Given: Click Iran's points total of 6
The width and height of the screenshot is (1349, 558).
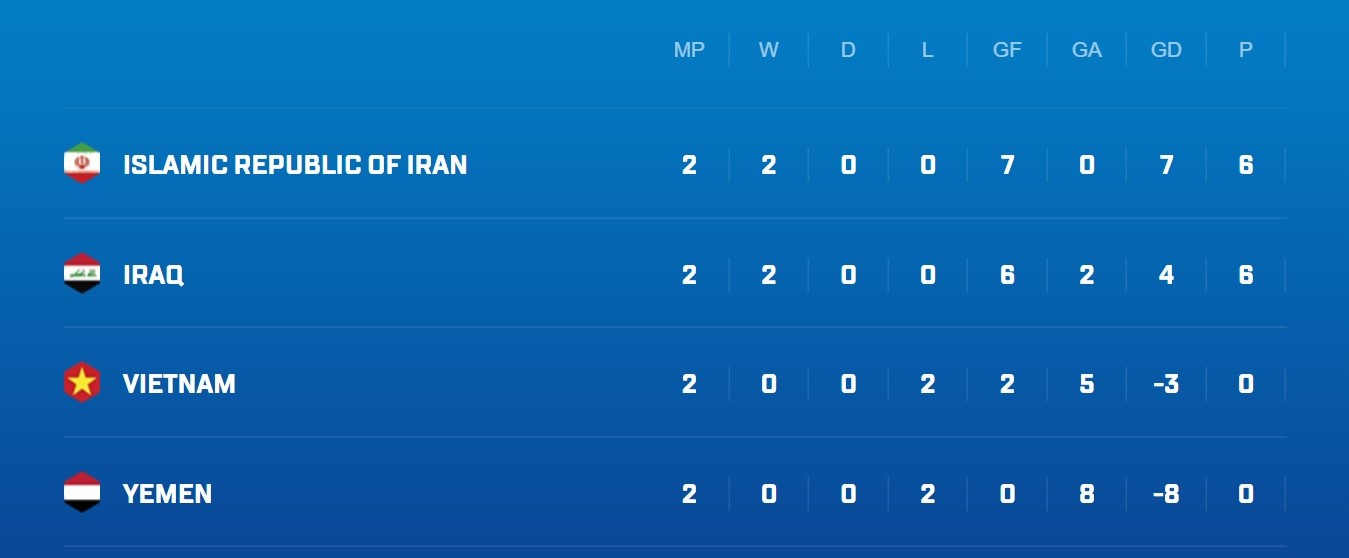Looking at the screenshot, I should (x=1246, y=165).
